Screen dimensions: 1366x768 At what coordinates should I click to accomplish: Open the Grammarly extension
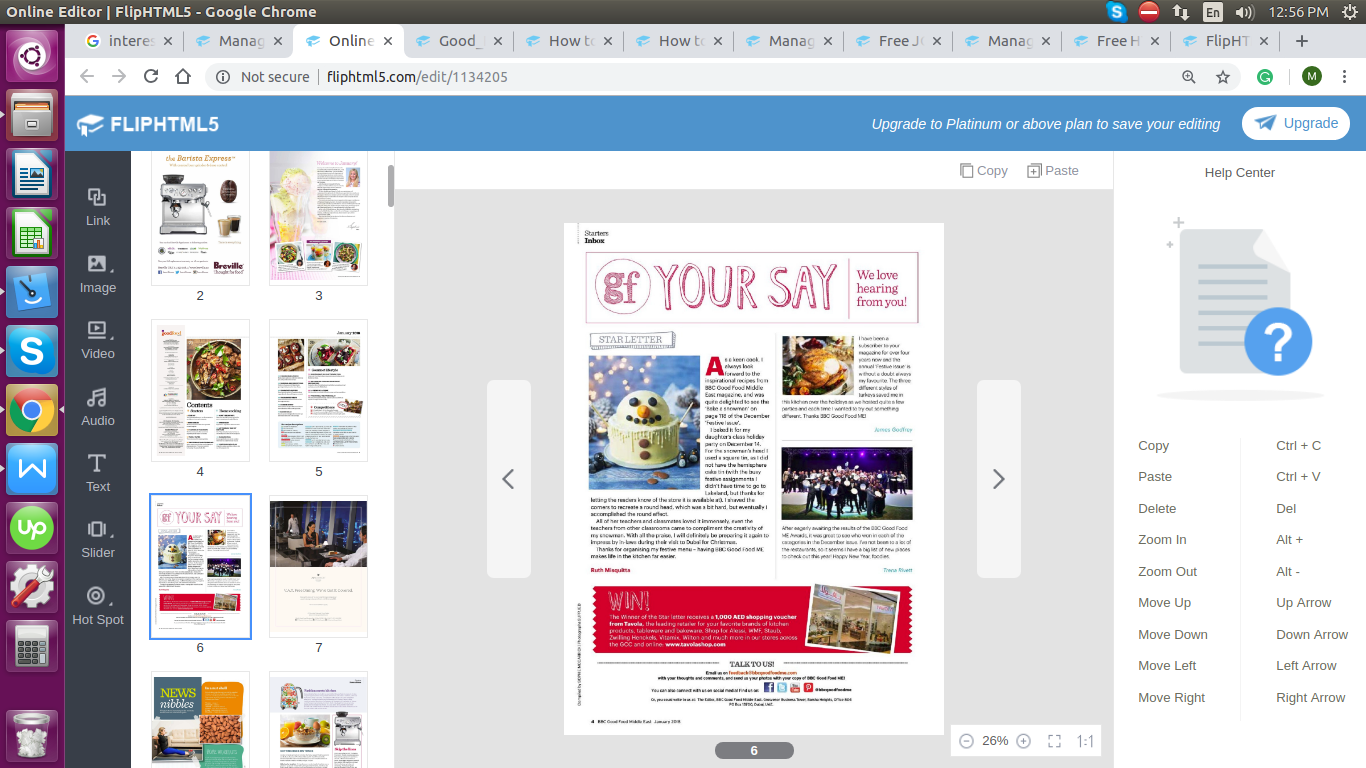click(1266, 75)
